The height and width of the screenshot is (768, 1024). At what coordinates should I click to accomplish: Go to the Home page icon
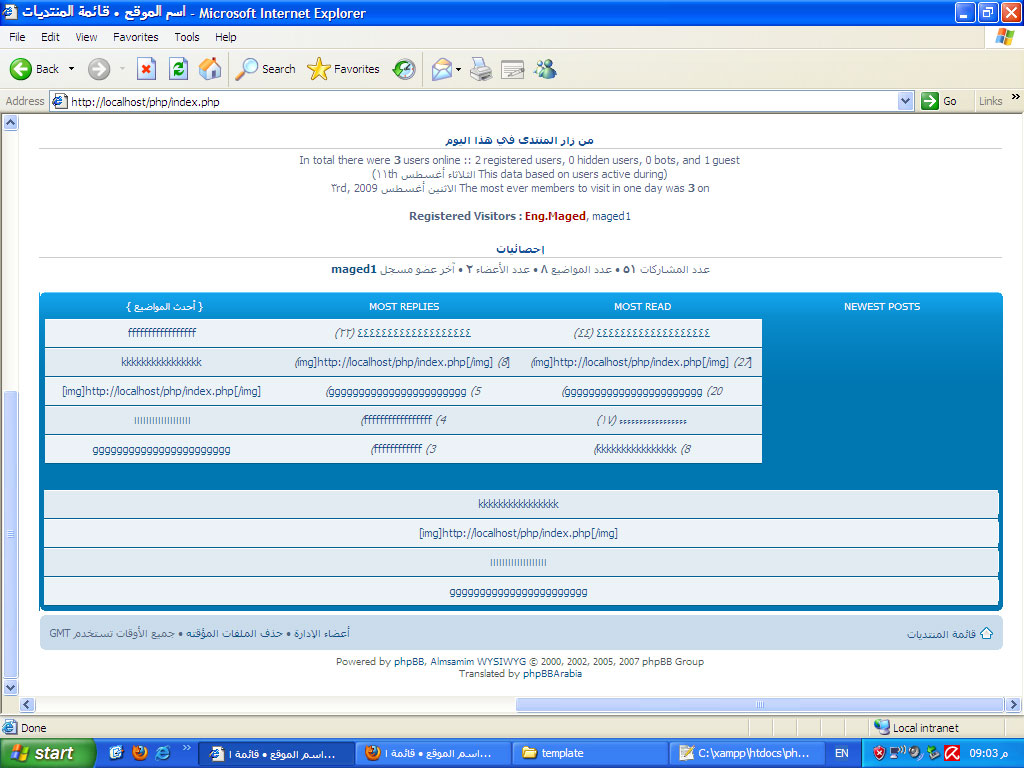pyautogui.click(x=210, y=69)
